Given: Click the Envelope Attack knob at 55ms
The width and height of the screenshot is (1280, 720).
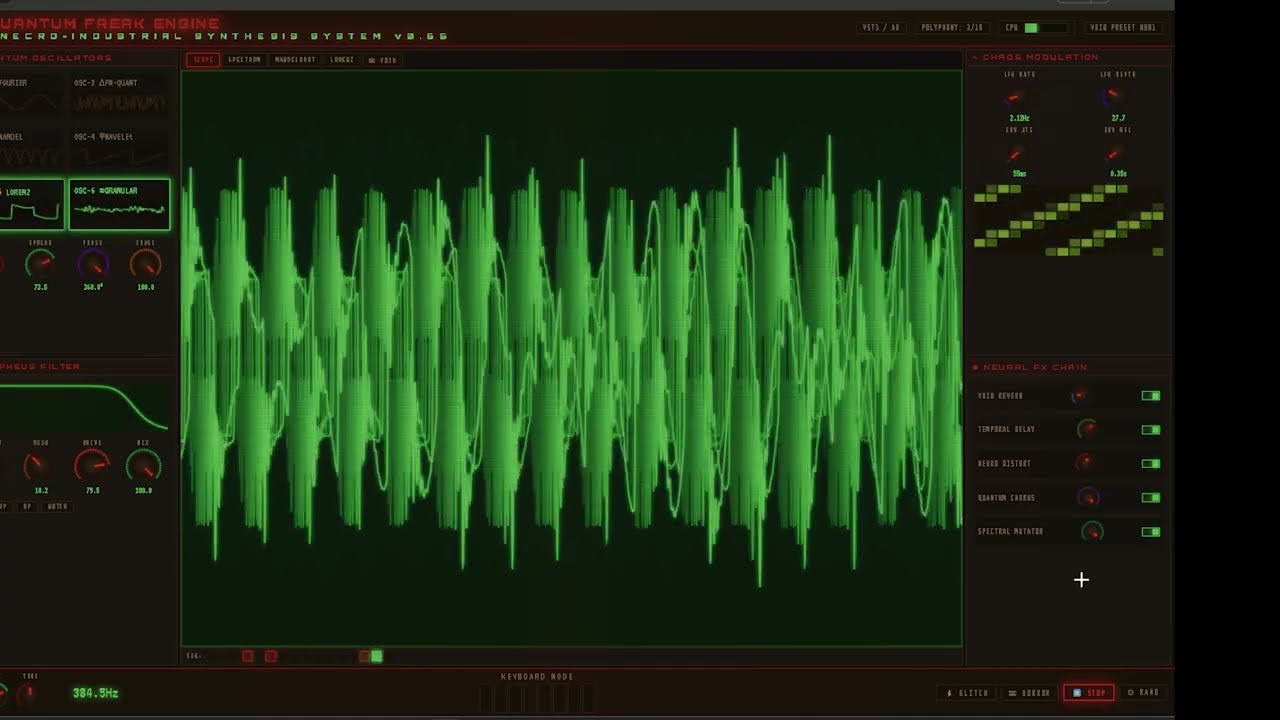Looking at the screenshot, I should point(1017,154).
